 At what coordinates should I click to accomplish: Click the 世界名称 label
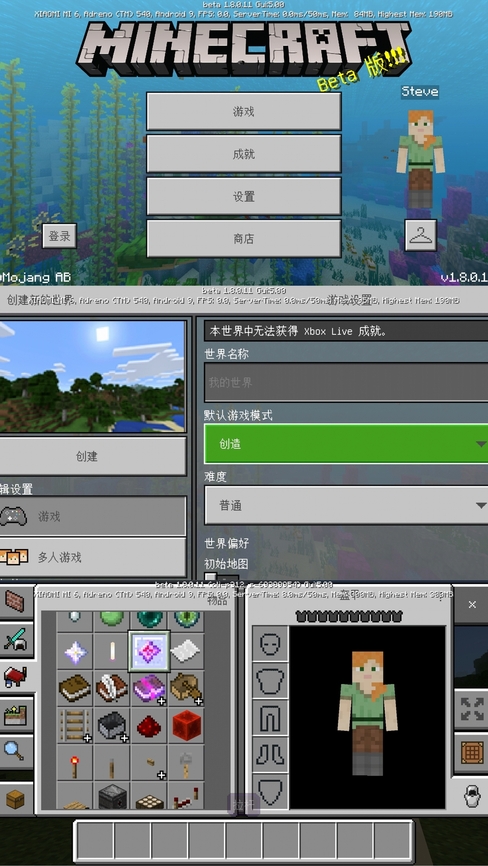[x=226, y=354]
